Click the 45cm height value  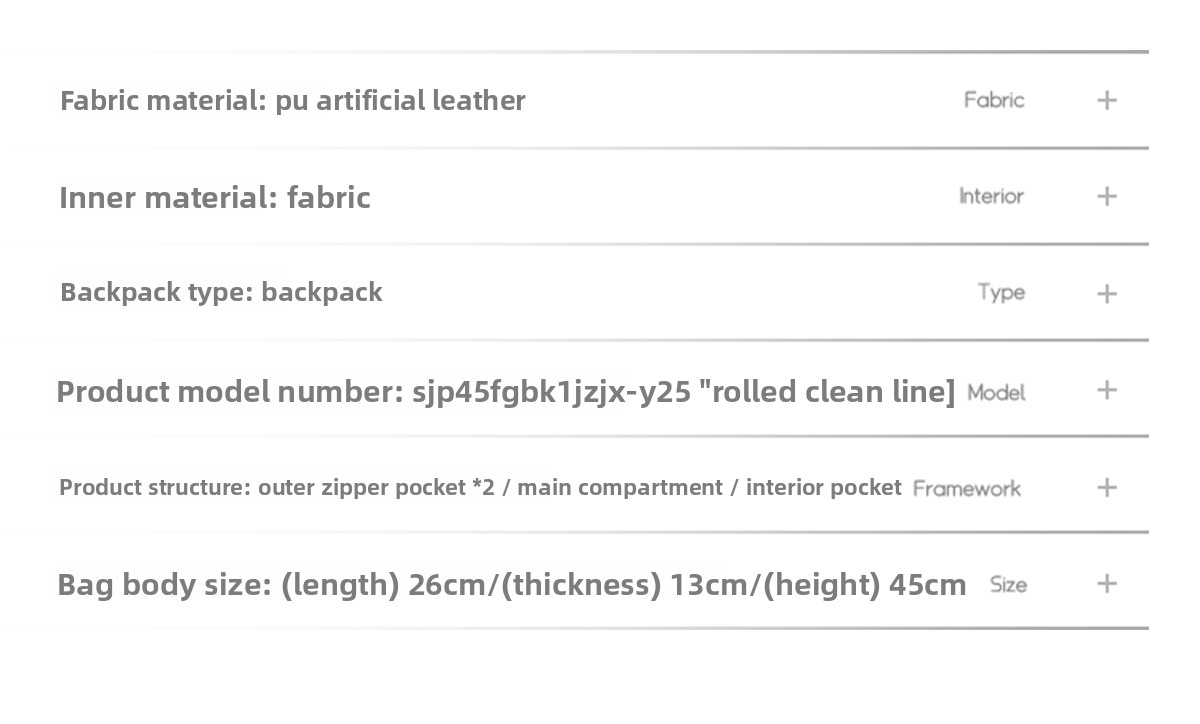(x=927, y=585)
